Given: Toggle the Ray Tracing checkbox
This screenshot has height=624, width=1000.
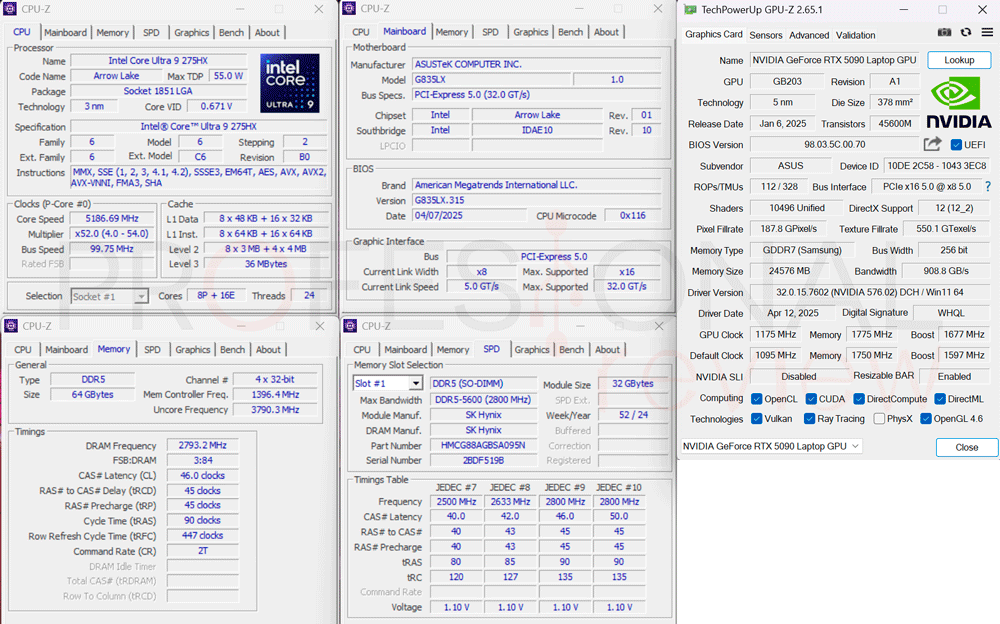Looking at the screenshot, I should [810, 419].
